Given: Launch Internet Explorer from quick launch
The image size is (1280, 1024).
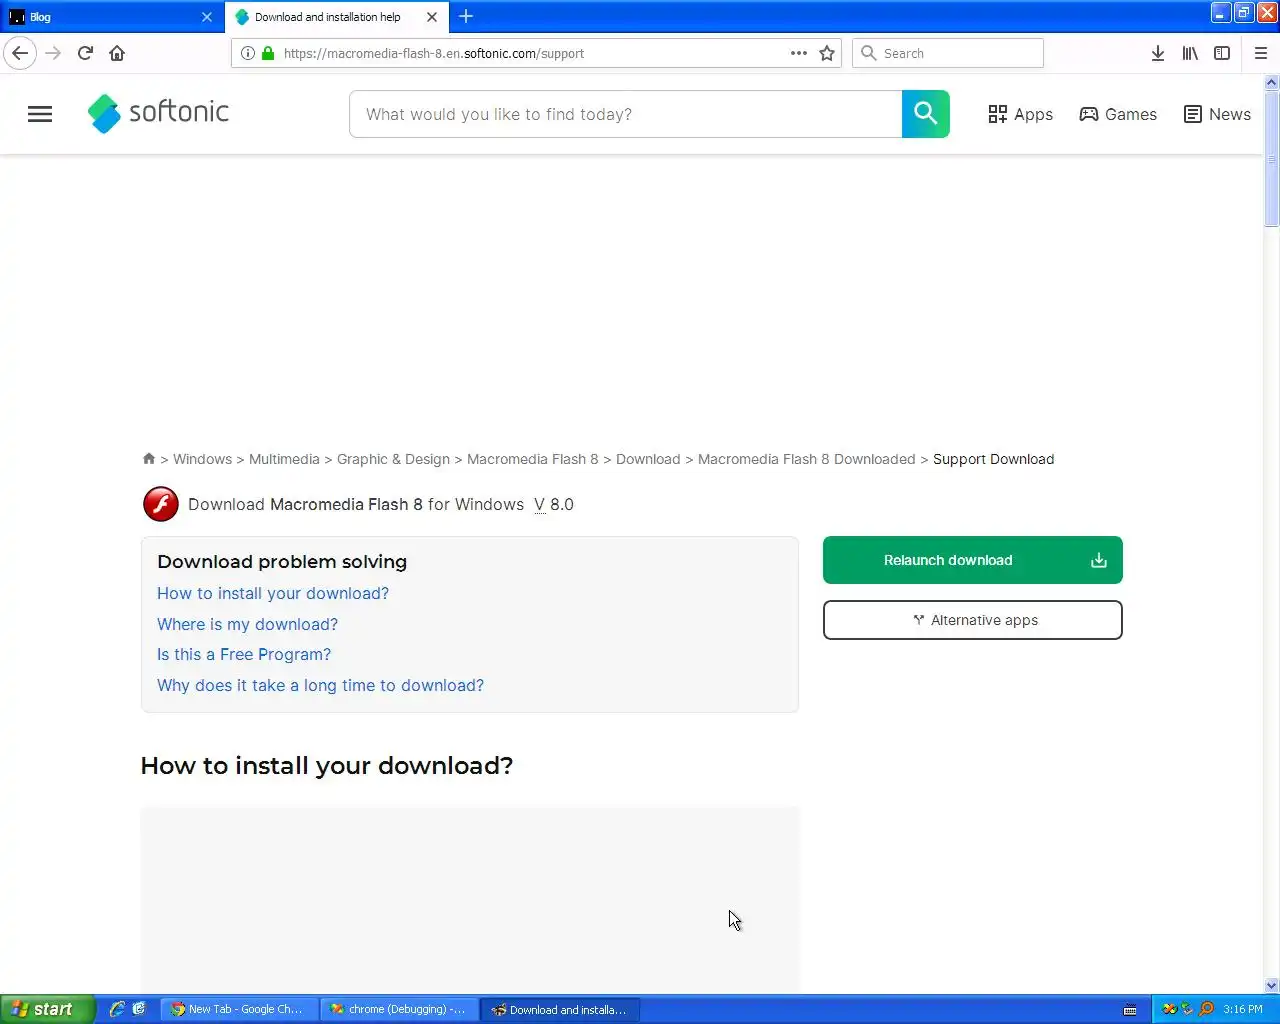Looking at the screenshot, I should point(117,1009).
